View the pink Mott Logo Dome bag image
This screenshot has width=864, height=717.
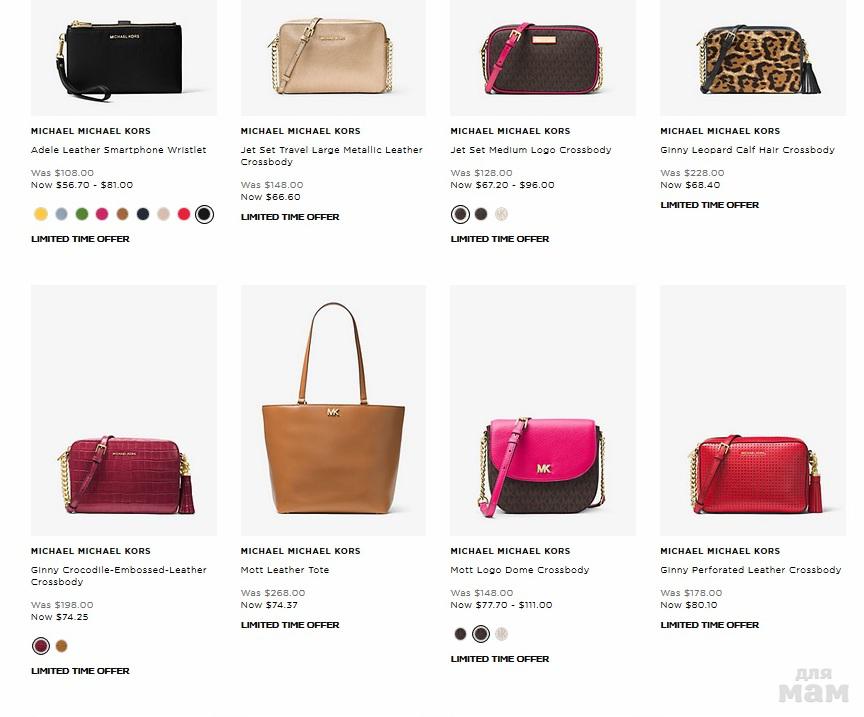[543, 410]
